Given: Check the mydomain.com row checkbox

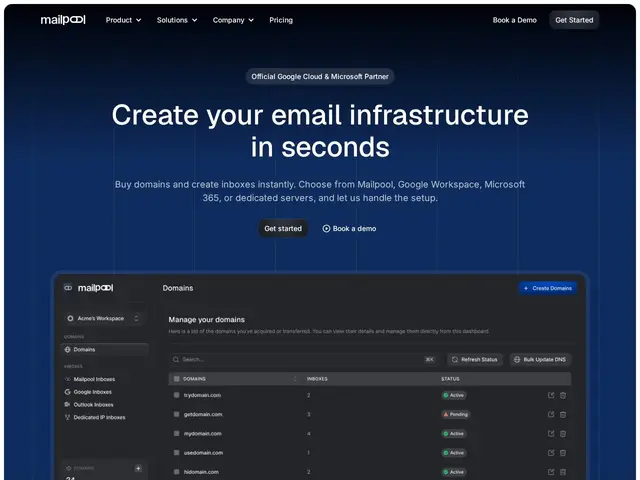Looking at the screenshot, I should pyautogui.click(x=176, y=433).
